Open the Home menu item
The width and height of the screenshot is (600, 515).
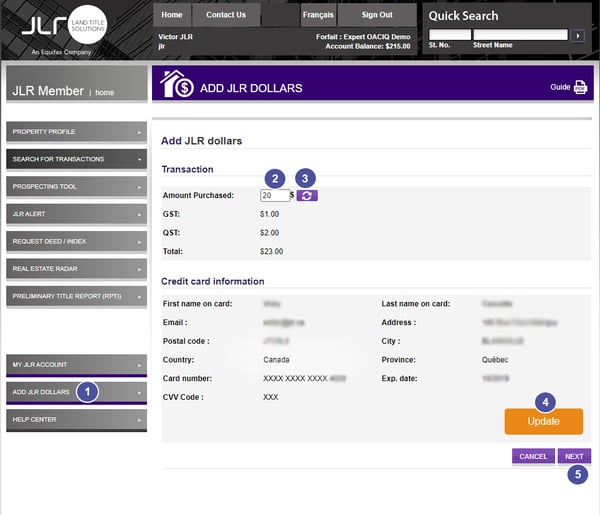pyautogui.click(x=172, y=15)
